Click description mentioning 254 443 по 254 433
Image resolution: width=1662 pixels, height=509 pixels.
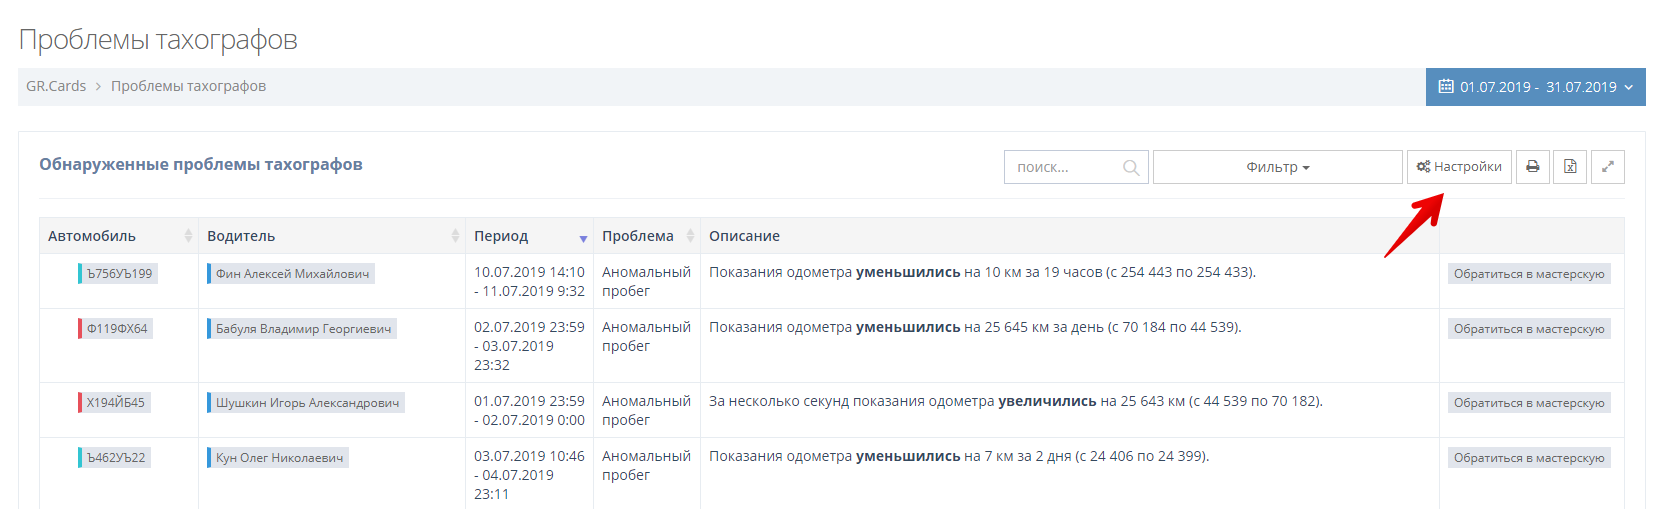[982, 272]
